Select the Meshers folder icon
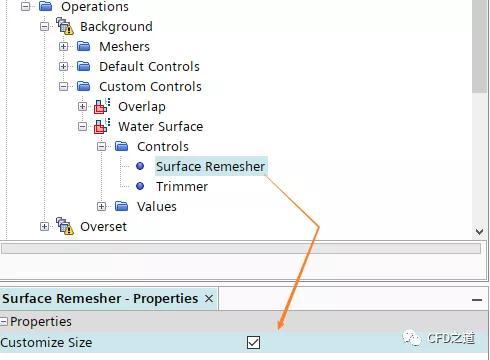The width and height of the screenshot is (490, 360). click(x=84, y=46)
